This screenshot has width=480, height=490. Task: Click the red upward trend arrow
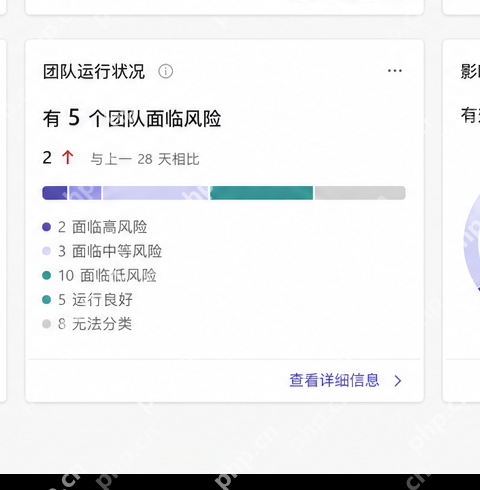tap(68, 157)
